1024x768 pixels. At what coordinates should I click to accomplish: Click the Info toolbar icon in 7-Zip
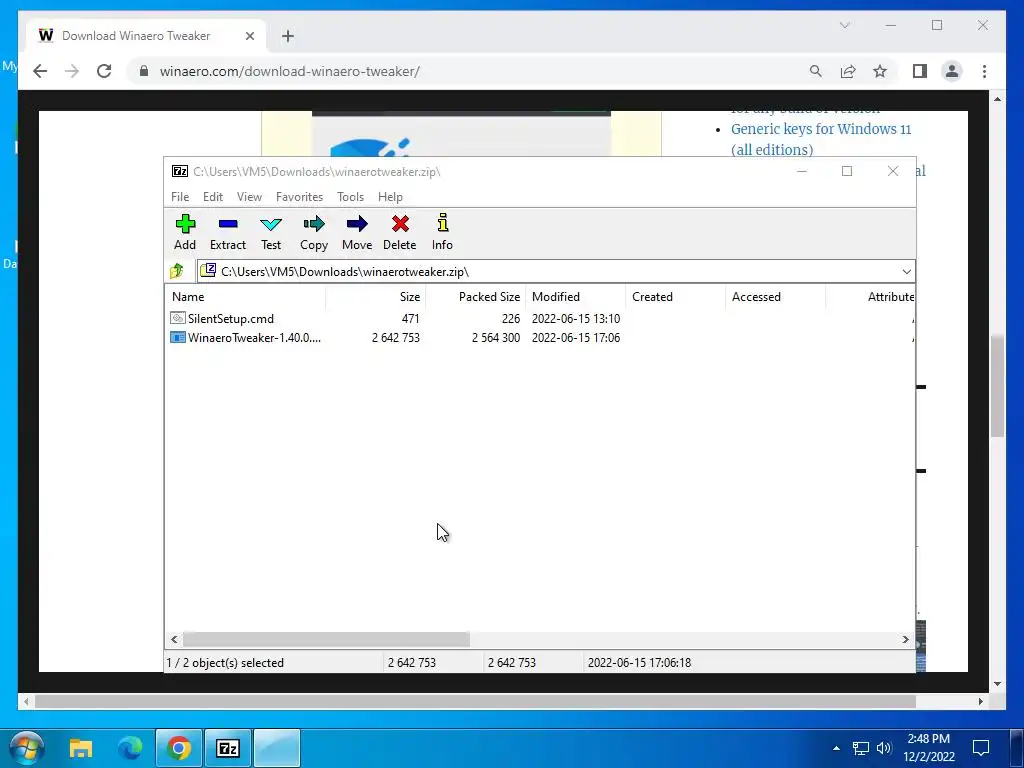click(443, 223)
